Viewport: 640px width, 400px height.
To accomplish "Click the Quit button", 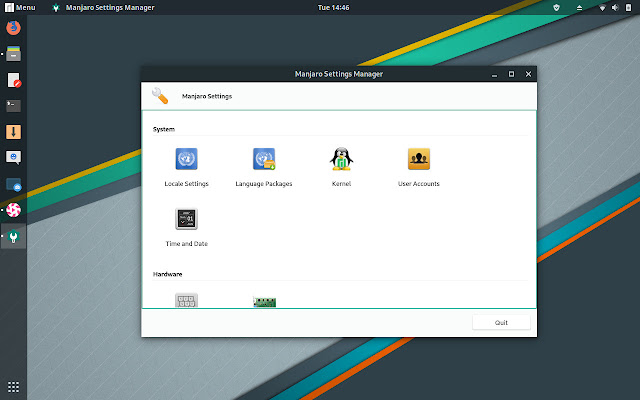I will point(501,322).
